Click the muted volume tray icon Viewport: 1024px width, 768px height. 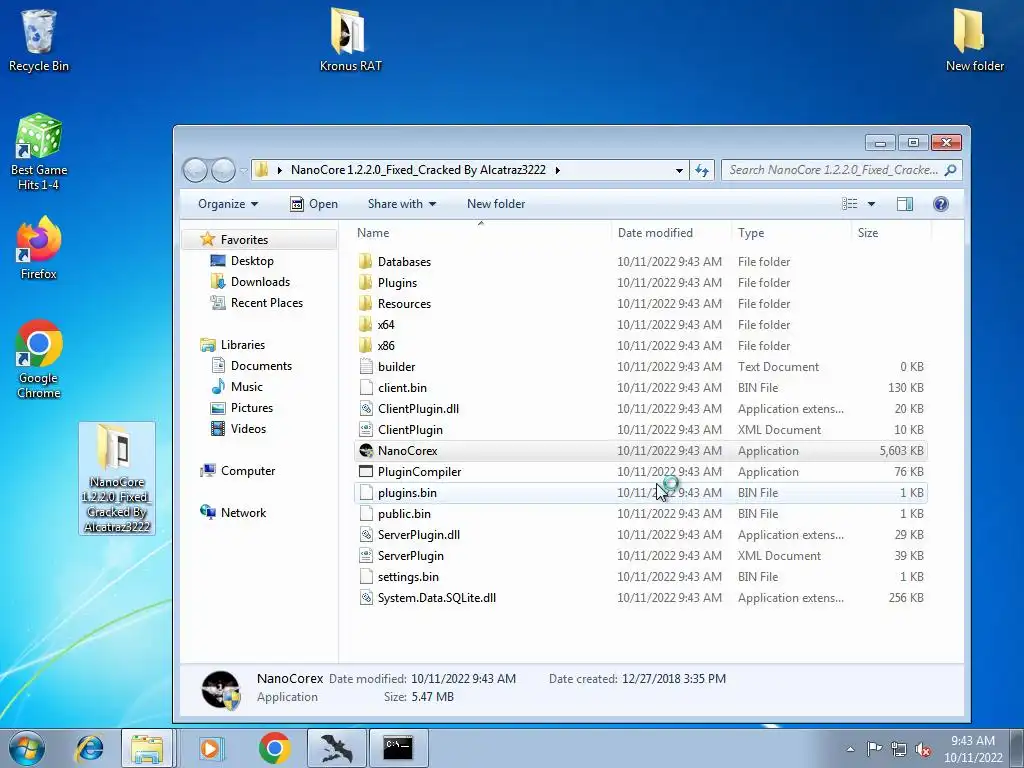point(923,749)
